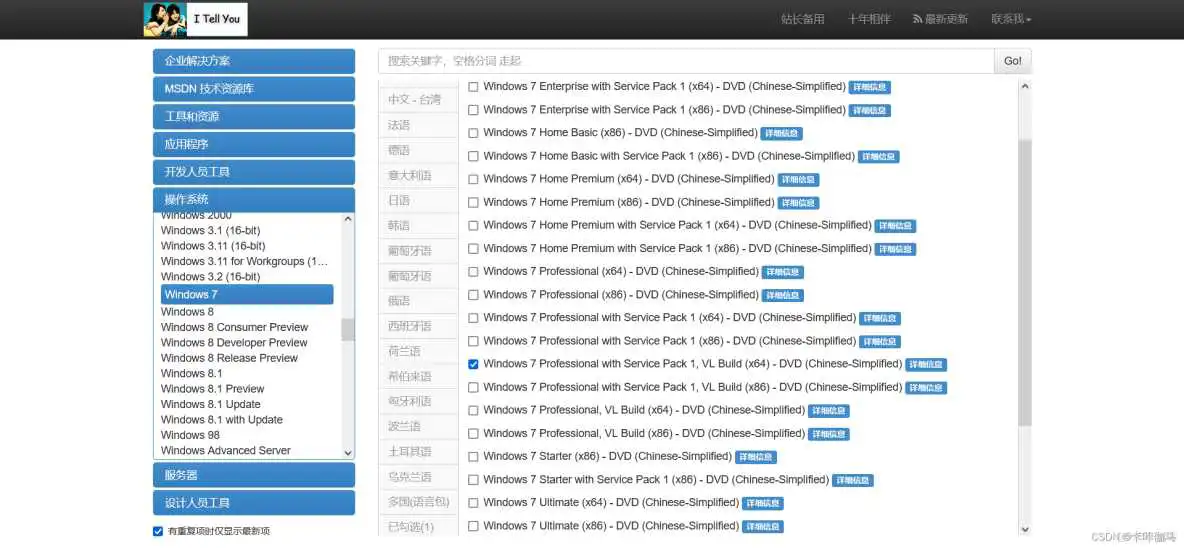Open the 站长备用 link
Viewport: 1184px width, 548px height.
[803, 19]
